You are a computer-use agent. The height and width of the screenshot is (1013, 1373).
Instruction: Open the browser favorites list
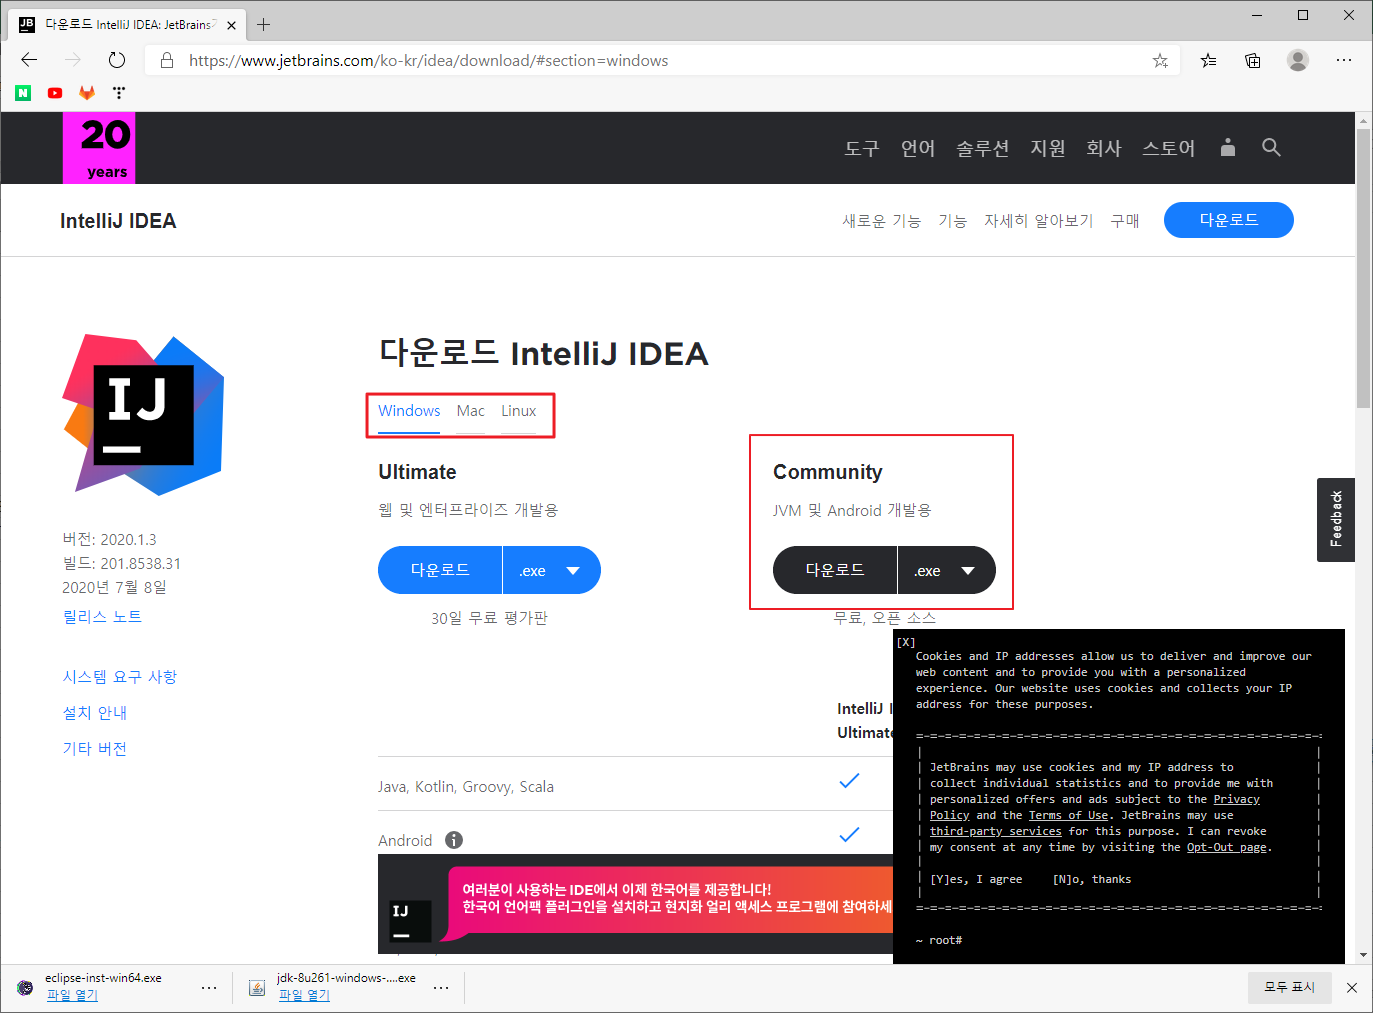(x=1209, y=61)
